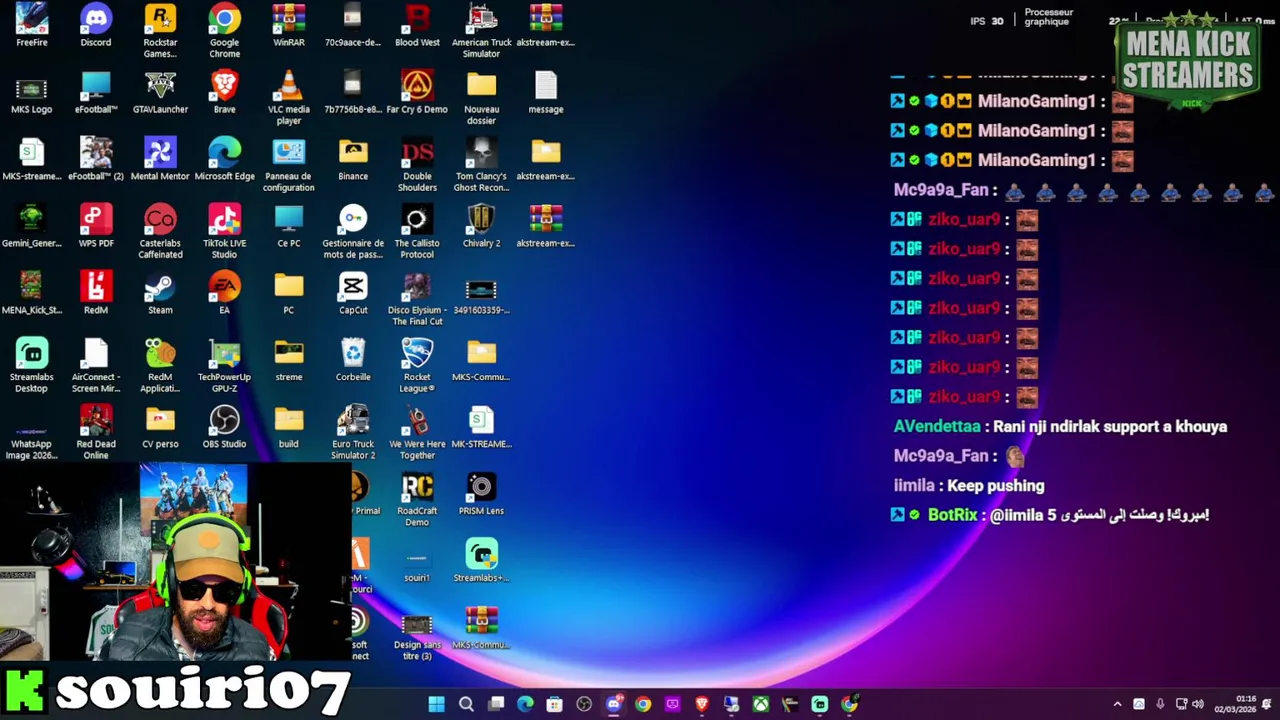1280x720 pixels.
Task: Launch CapCut desktop shortcut
Action: click(x=353, y=293)
